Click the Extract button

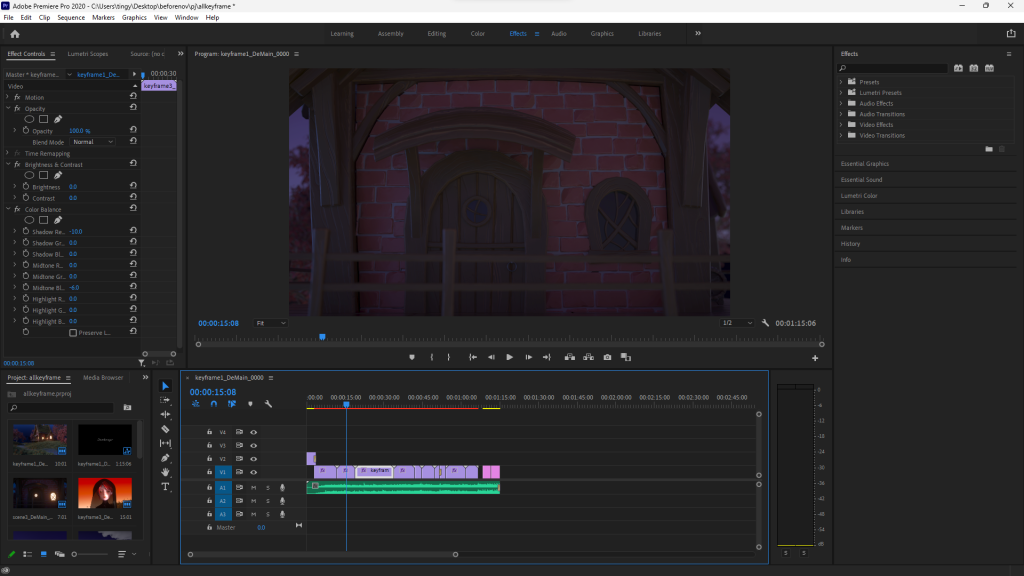coord(588,357)
